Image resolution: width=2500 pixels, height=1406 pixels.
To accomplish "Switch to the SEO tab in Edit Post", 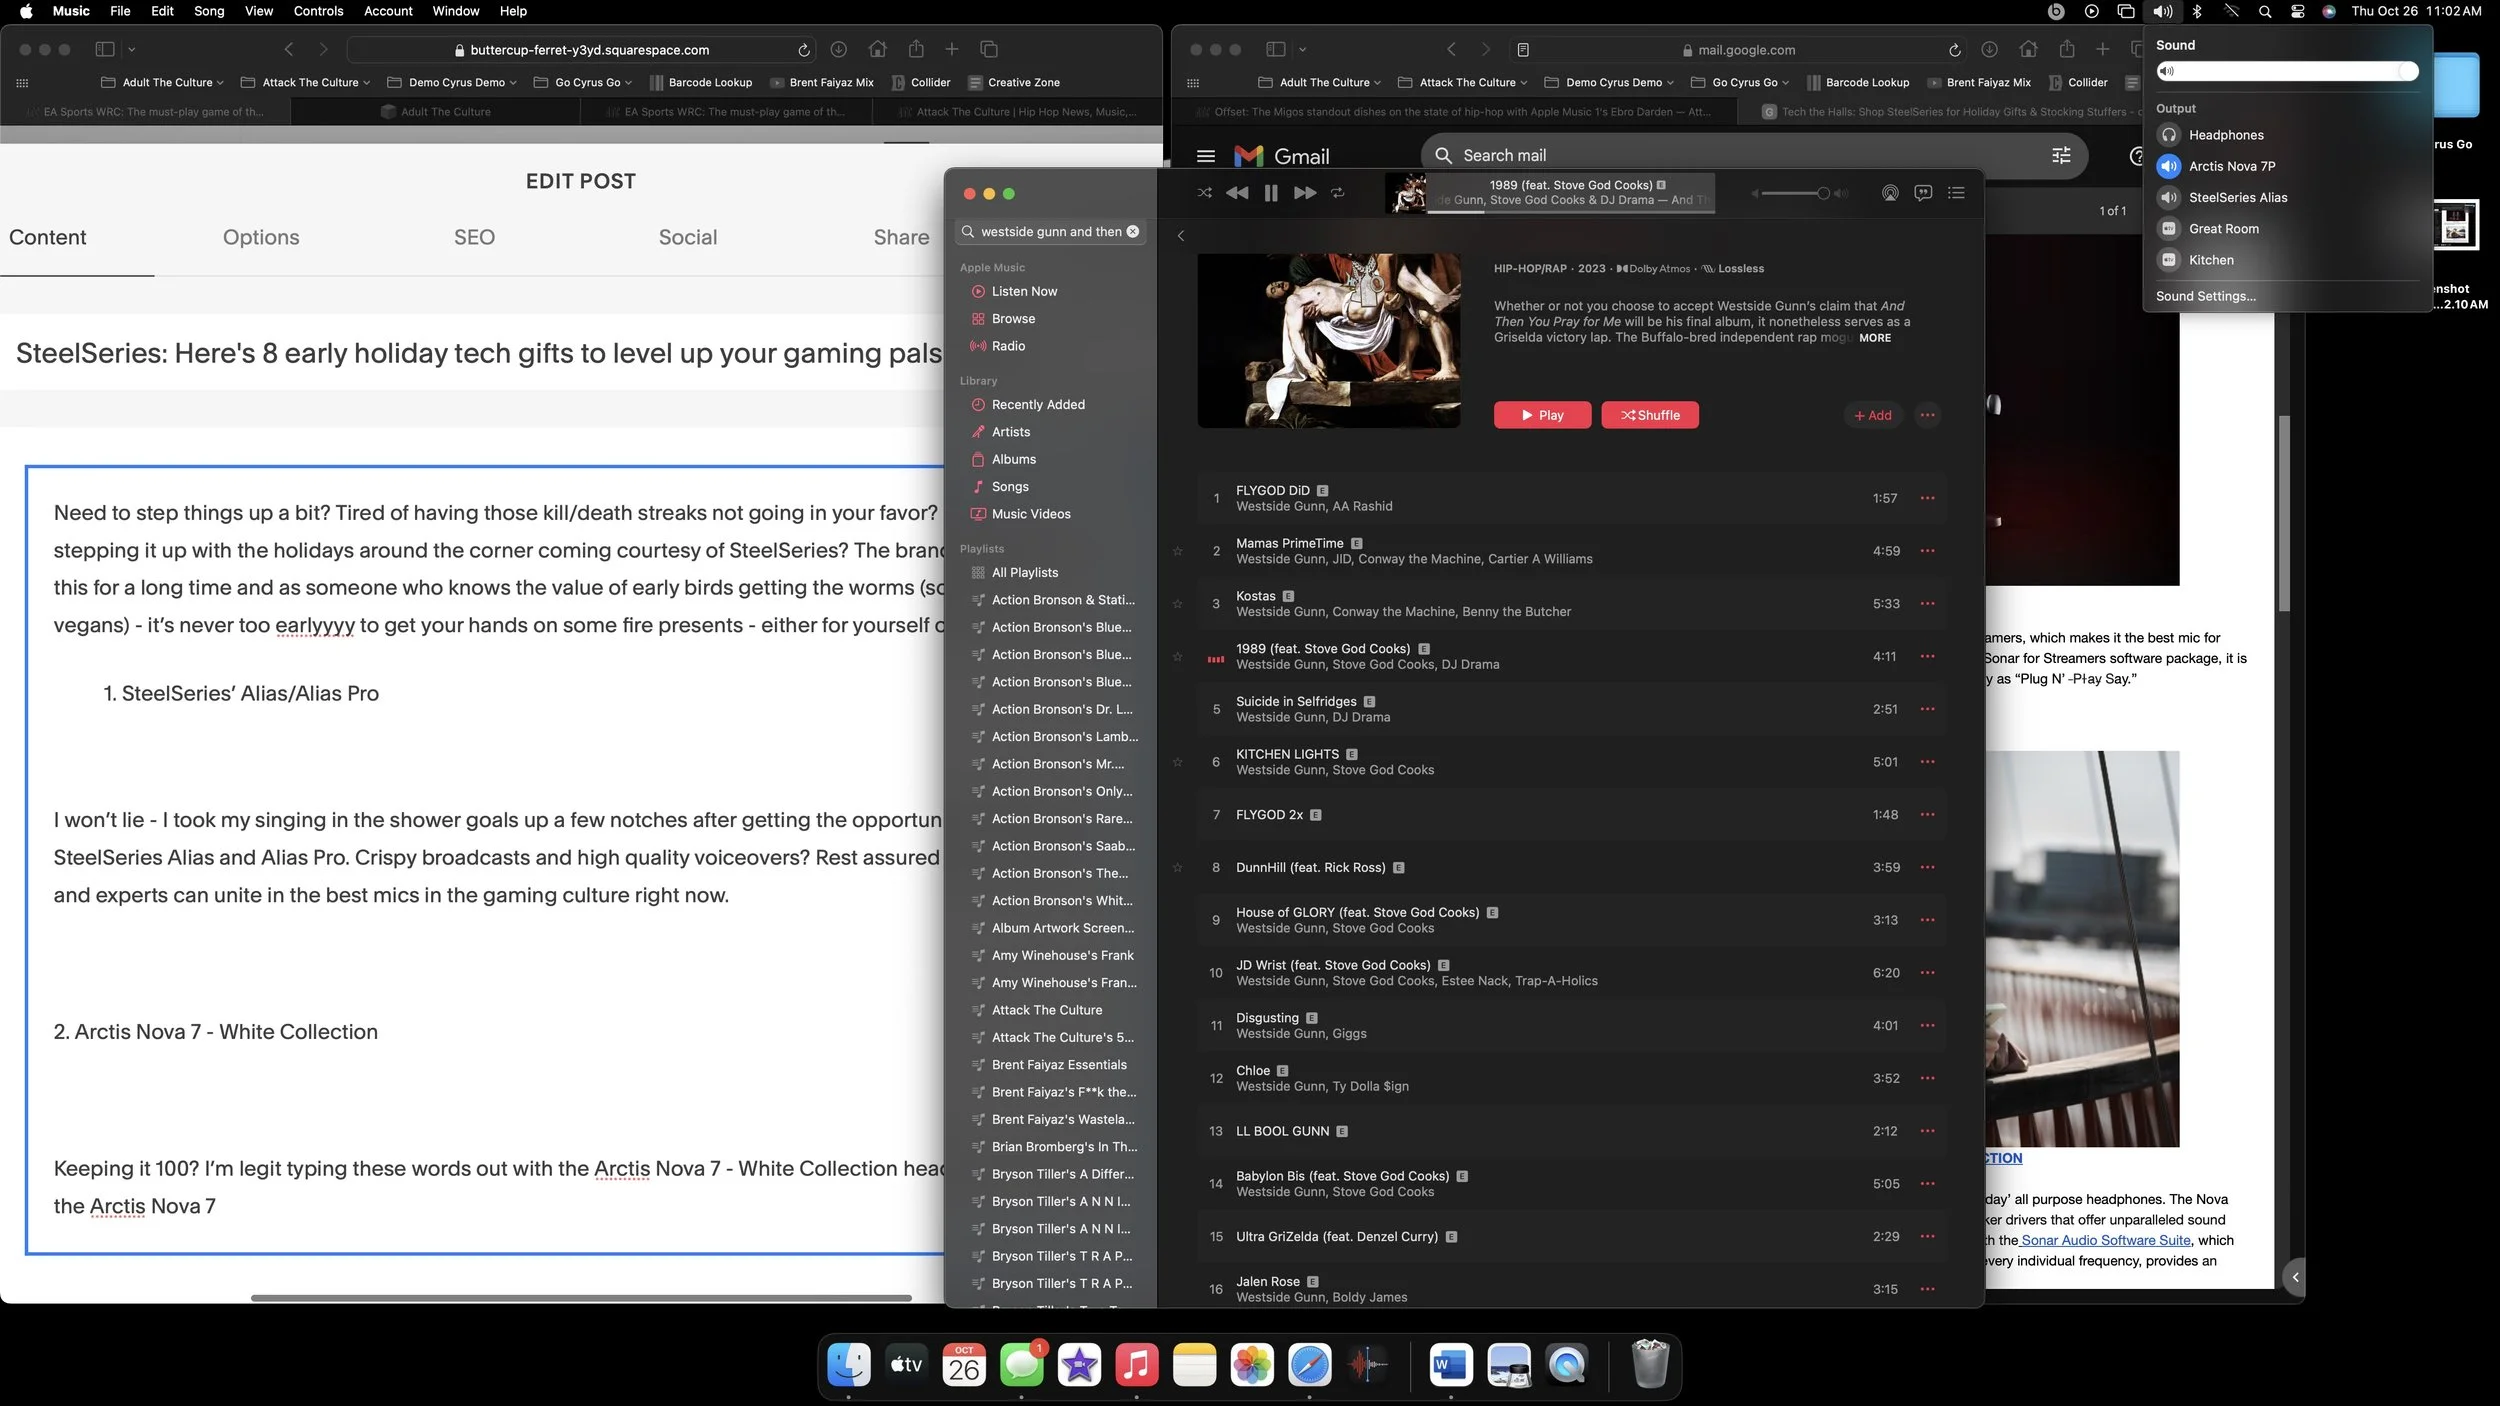I will (x=474, y=238).
